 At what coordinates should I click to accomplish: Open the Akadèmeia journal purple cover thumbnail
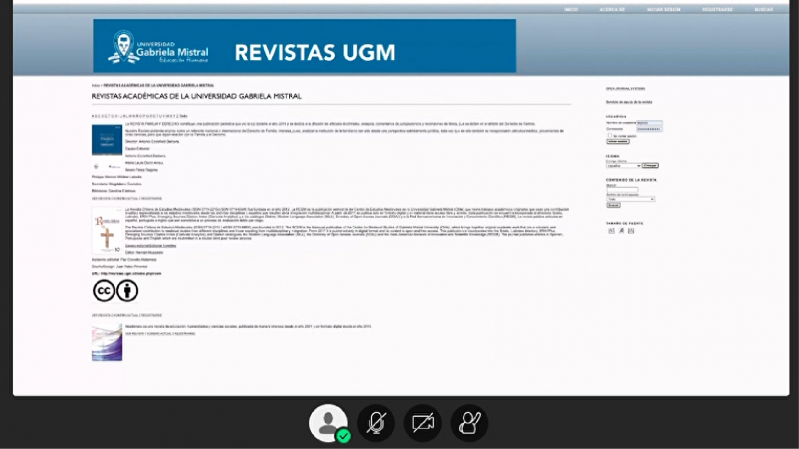coord(106,342)
